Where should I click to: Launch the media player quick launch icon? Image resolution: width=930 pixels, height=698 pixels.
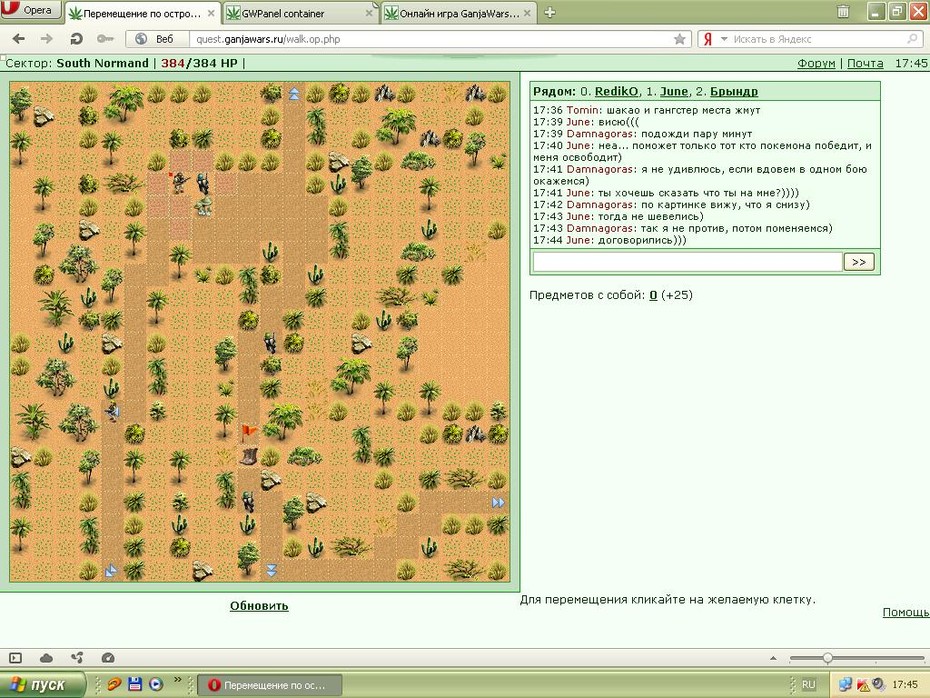coord(155,684)
